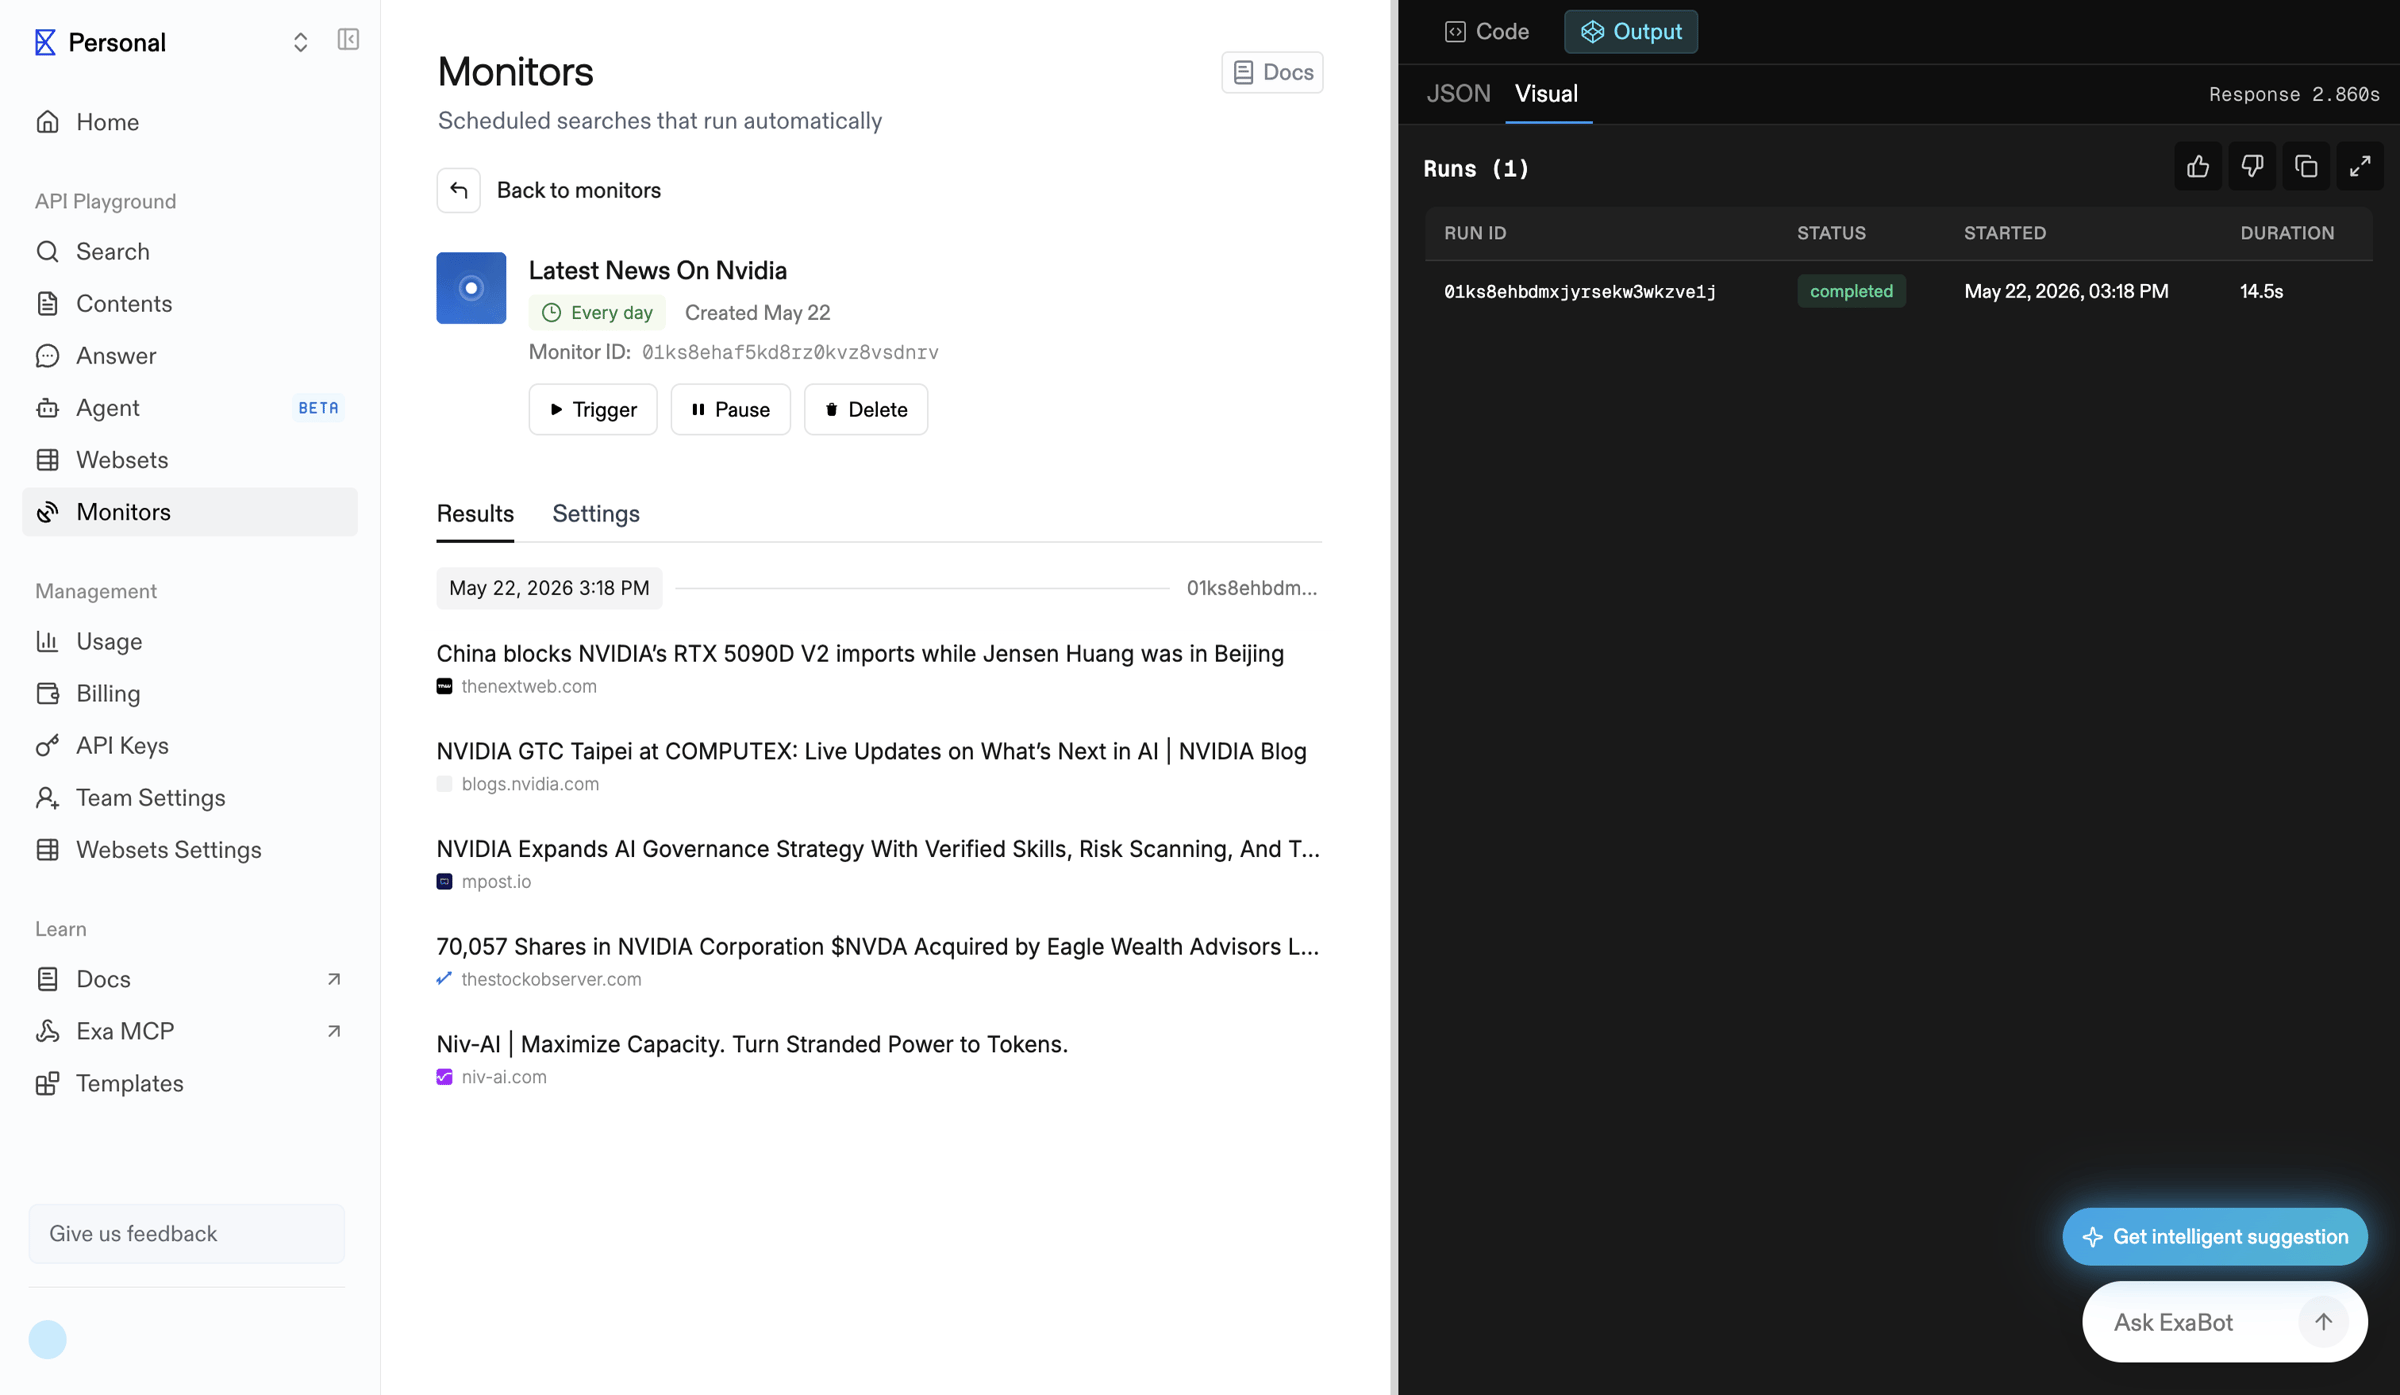The width and height of the screenshot is (2400, 1395).
Task: Click the Response 2.860s text
Action: 2294,94
